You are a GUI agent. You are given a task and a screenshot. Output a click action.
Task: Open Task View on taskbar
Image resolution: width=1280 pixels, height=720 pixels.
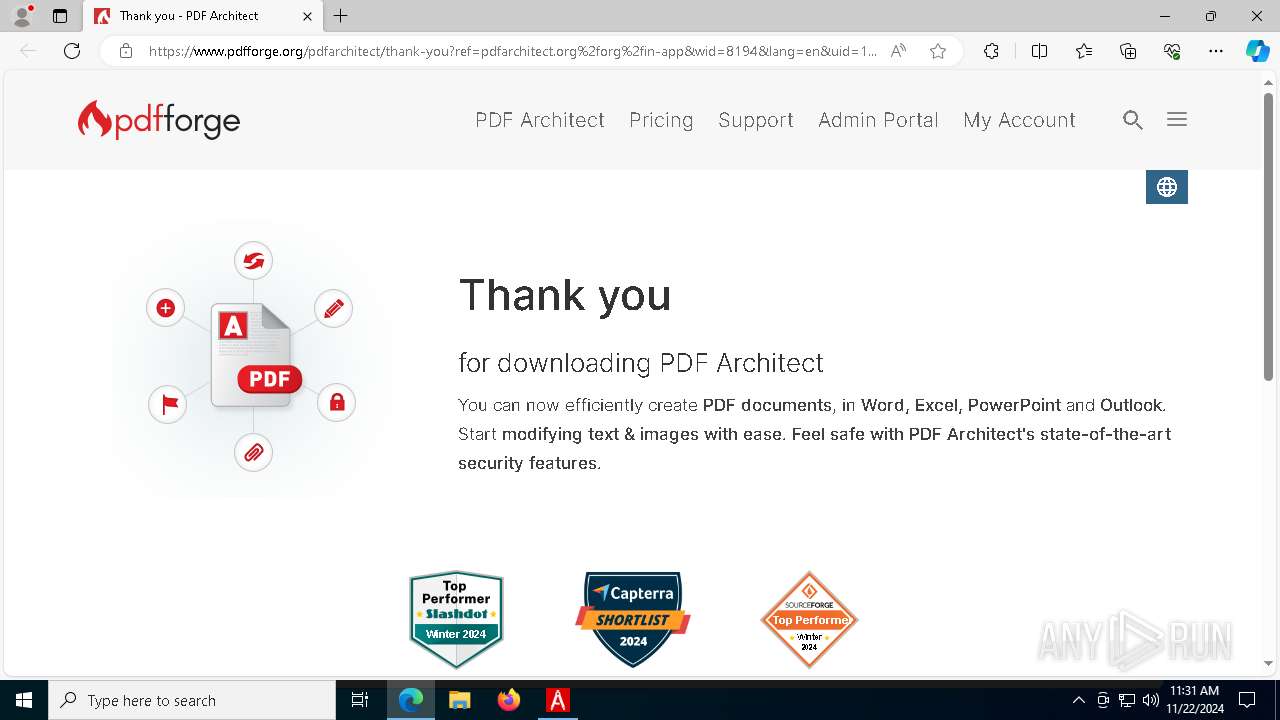coord(360,700)
